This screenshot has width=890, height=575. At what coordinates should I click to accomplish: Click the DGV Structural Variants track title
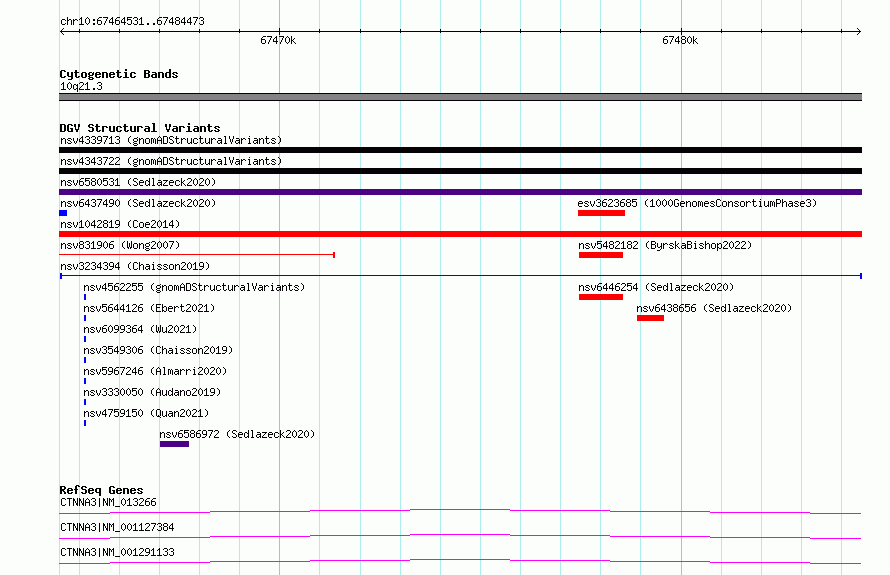[x=140, y=128]
